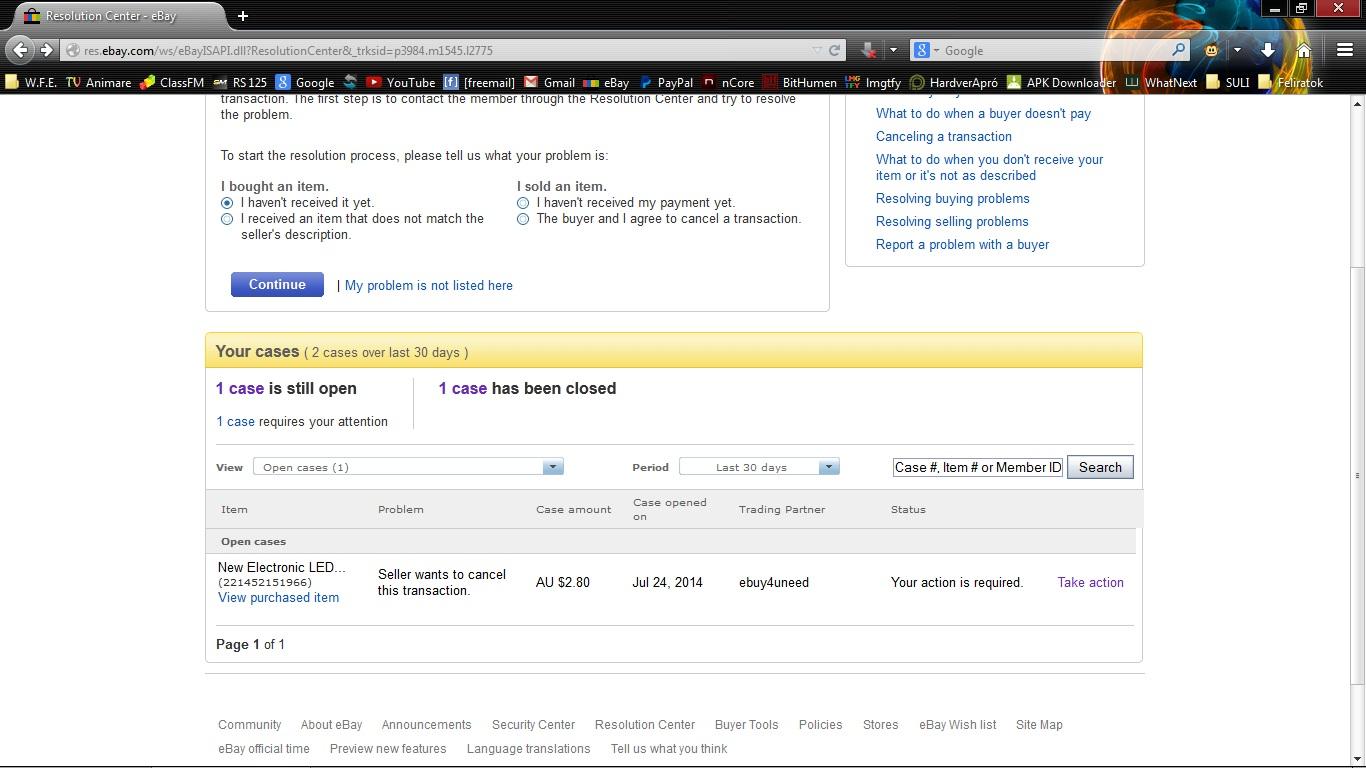
Task: Open the W.F.E. bookmark folder
Action: 30,82
